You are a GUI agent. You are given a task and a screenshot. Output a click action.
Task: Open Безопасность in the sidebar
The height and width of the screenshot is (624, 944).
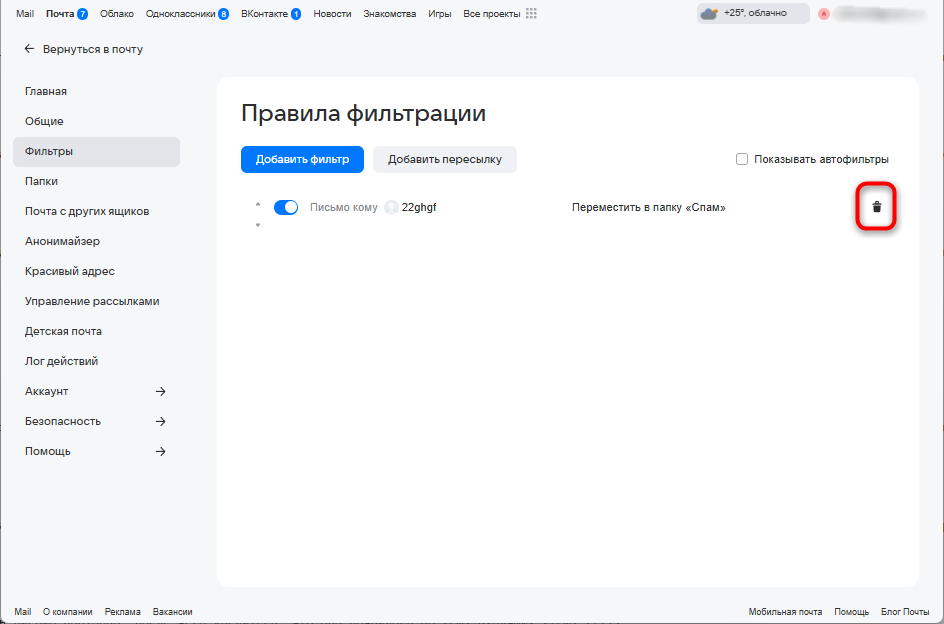coord(63,421)
